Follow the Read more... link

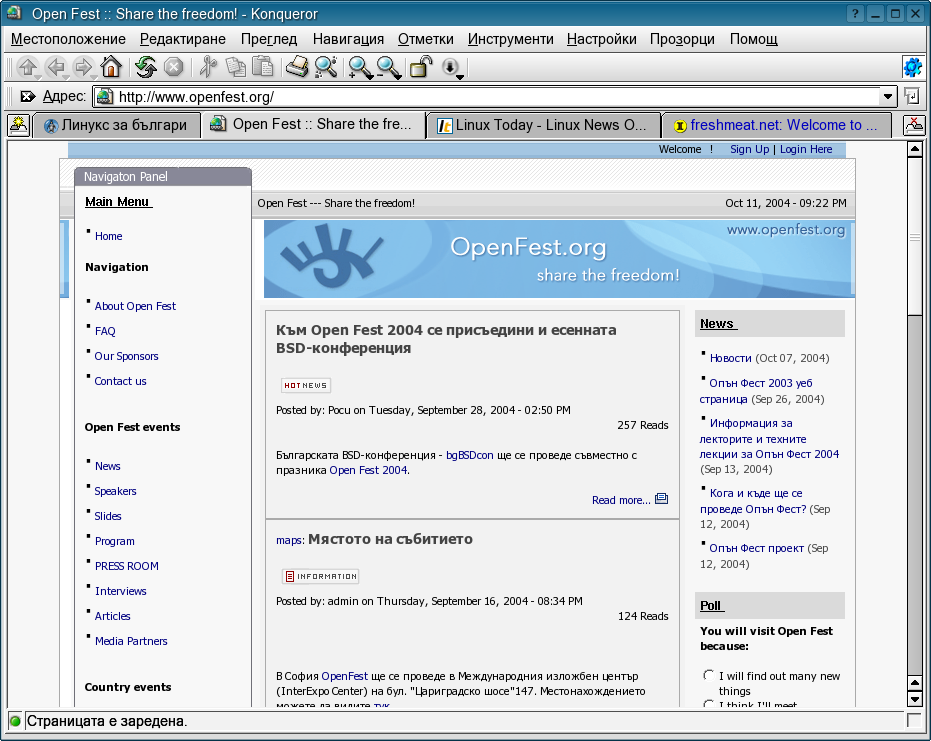pos(620,500)
